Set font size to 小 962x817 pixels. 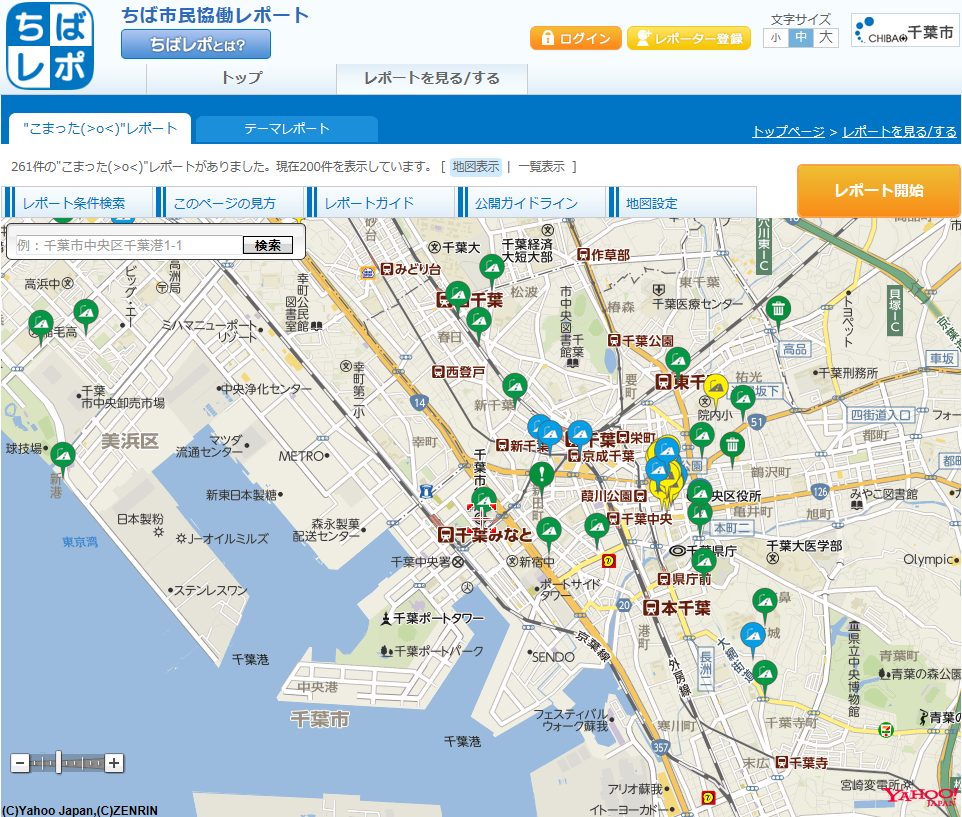coord(775,38)
